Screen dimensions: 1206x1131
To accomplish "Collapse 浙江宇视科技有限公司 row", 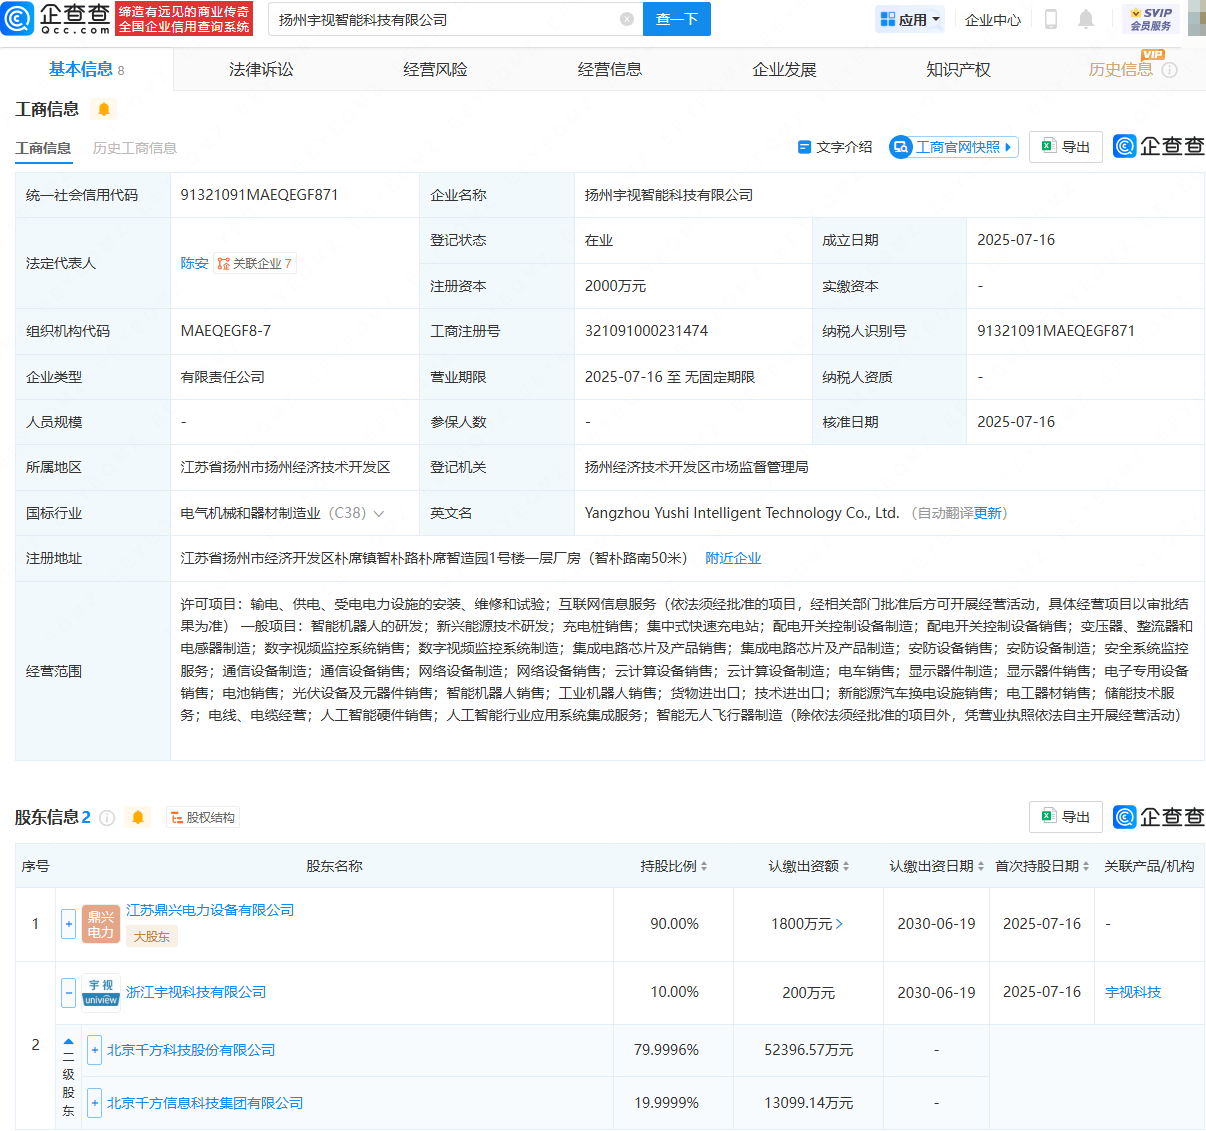I will tap(68, 993).
